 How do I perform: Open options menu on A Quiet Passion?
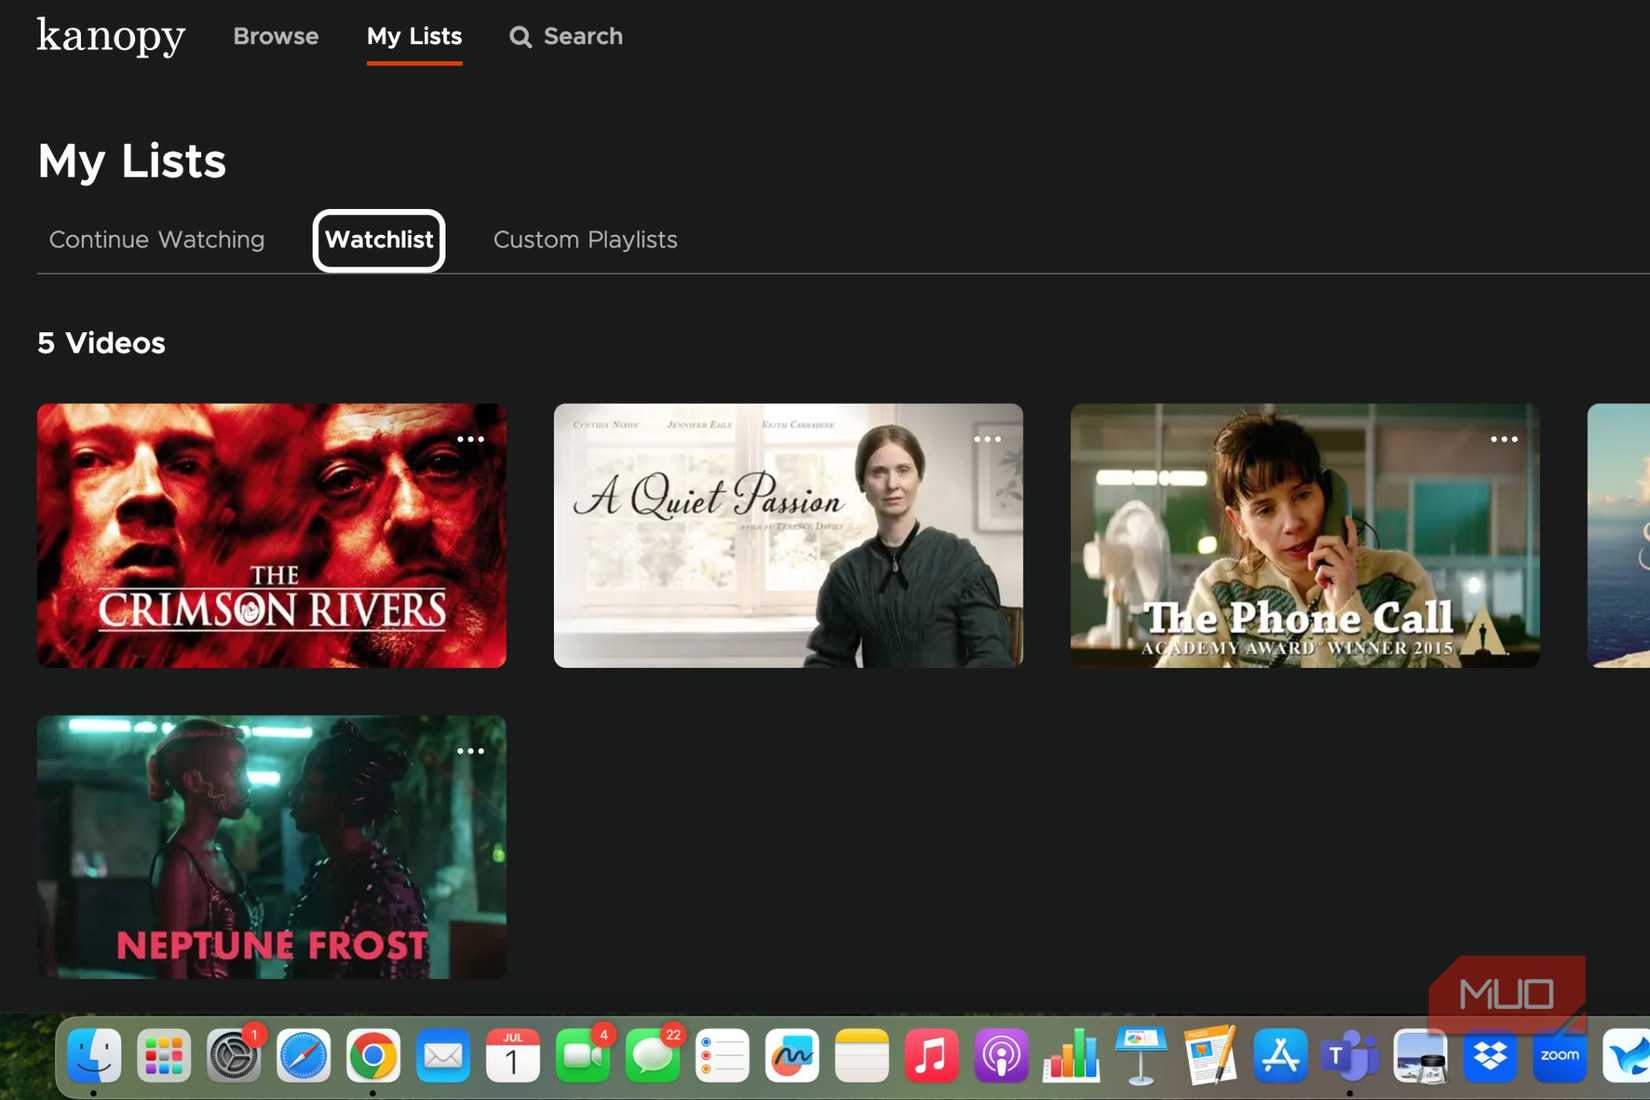(x=987, y=439)
